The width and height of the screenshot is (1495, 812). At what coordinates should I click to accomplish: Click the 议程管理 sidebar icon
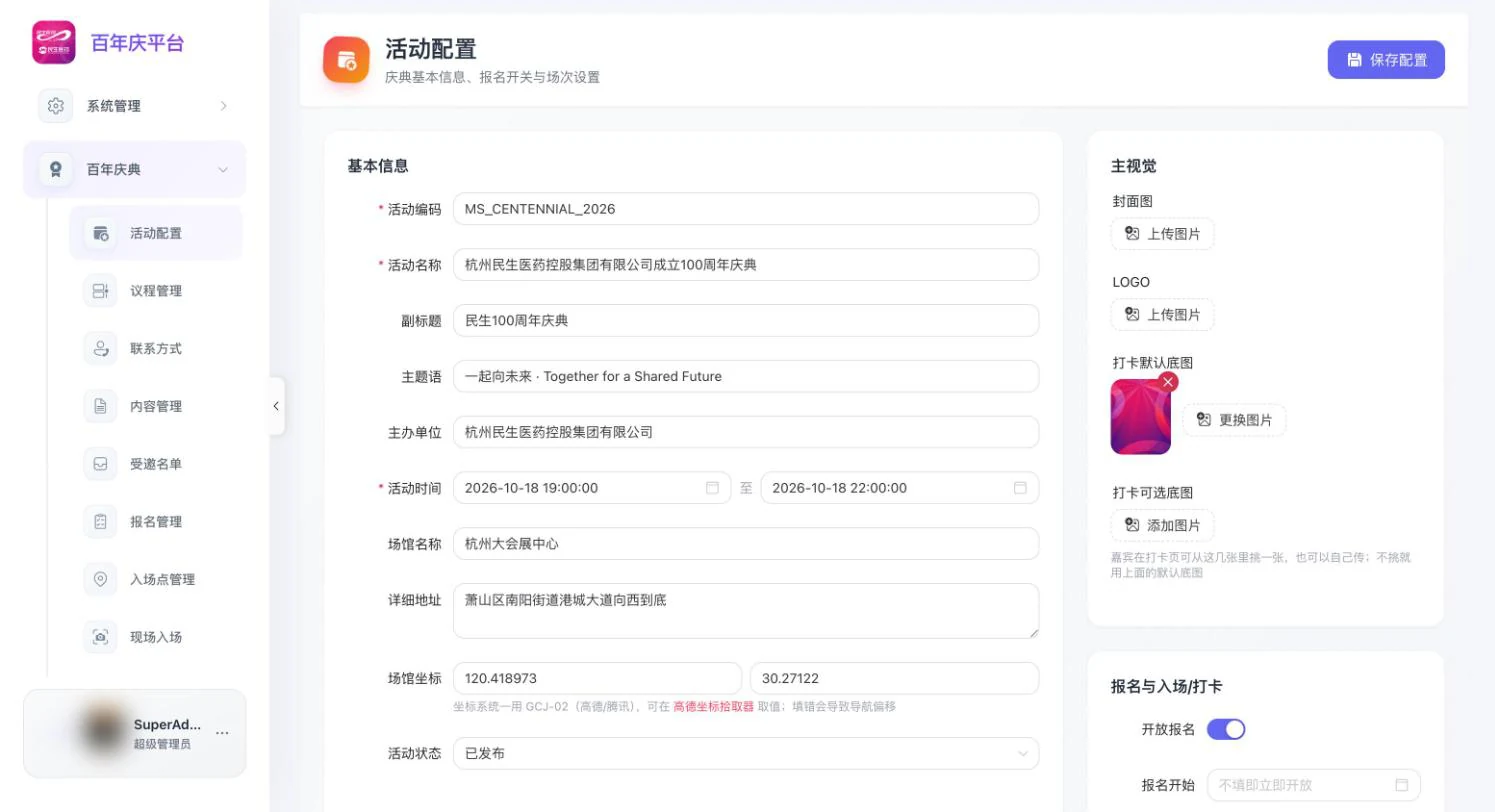click(x=100, y=291)
